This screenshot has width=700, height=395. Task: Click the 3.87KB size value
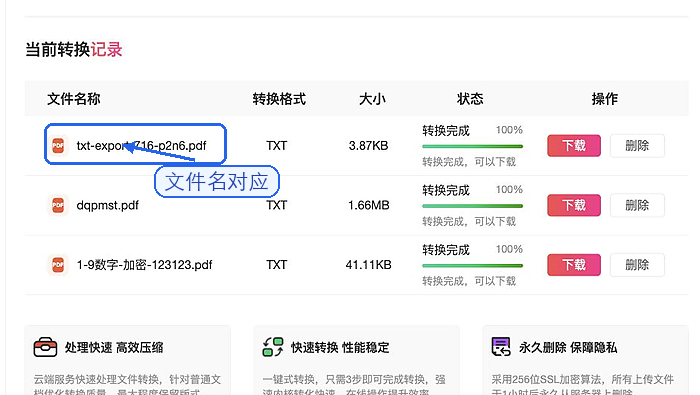(368, 146)
